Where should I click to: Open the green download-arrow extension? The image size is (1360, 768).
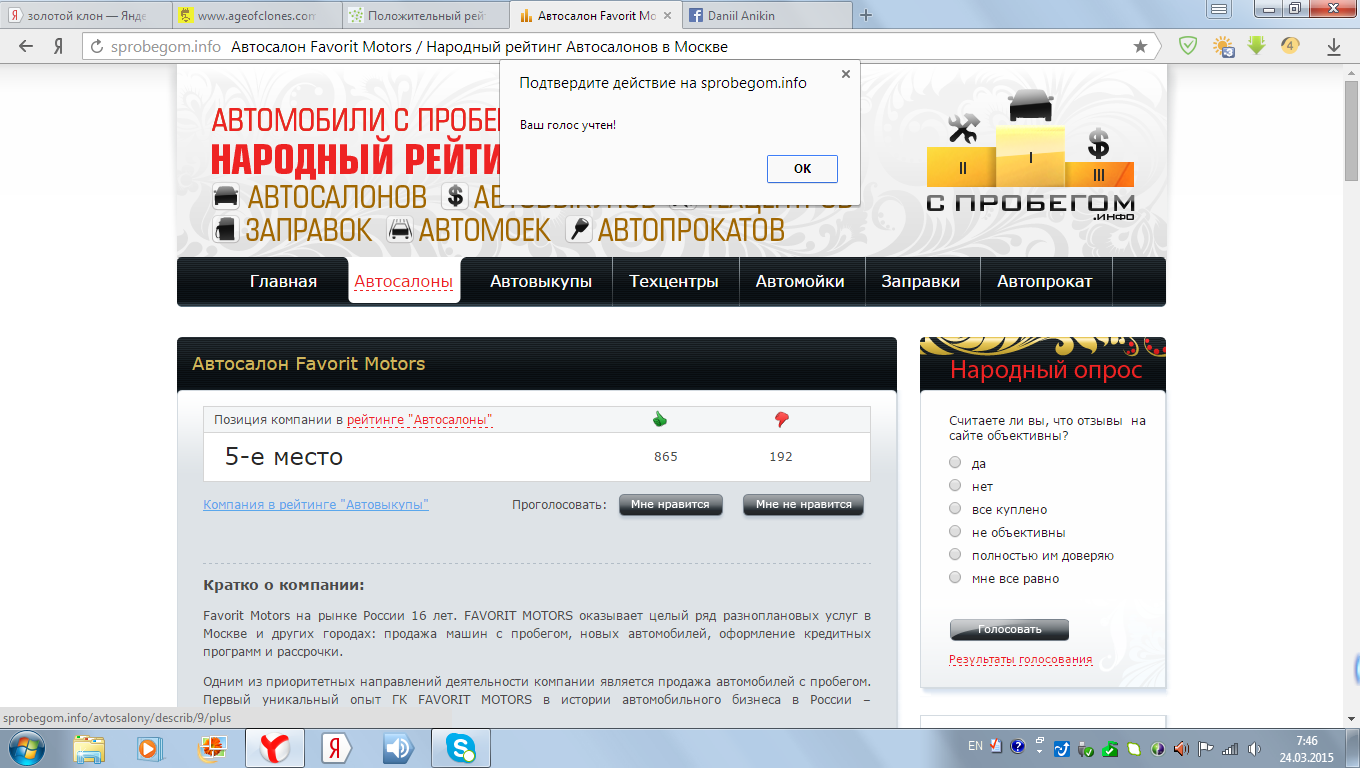click(x=1257, y=46)
